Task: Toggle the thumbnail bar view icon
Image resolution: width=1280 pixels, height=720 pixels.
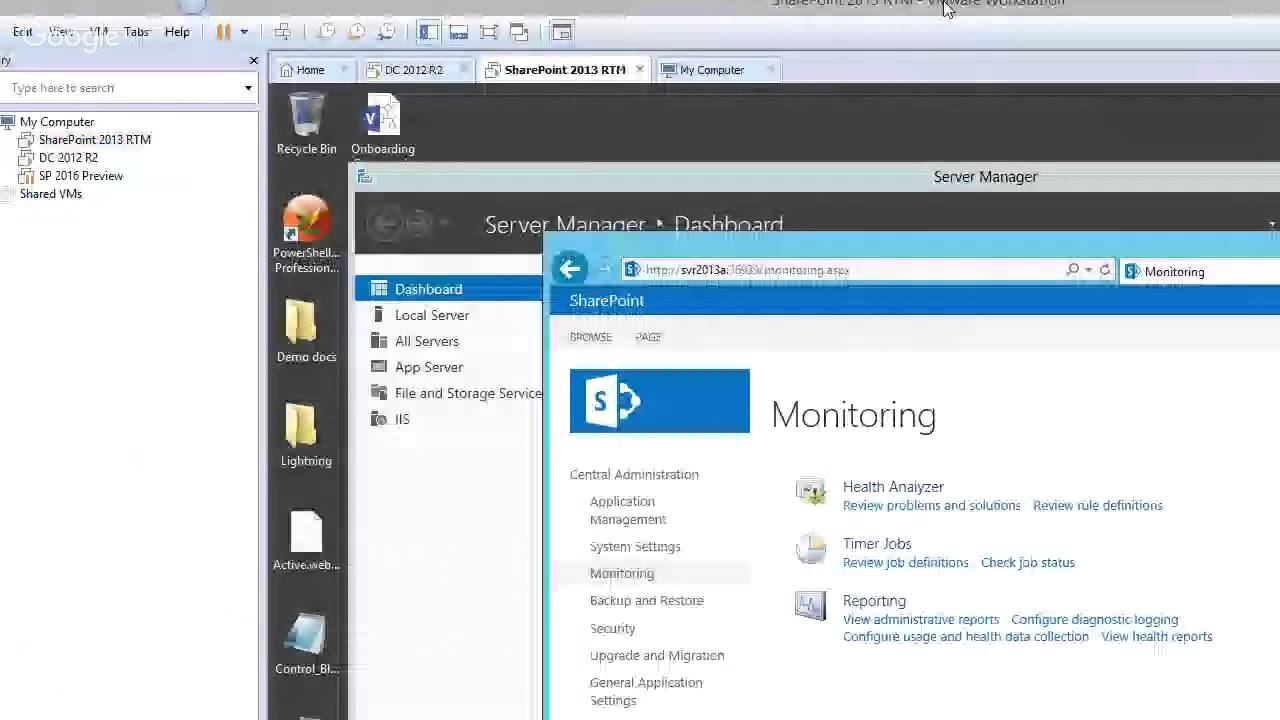Action: coord(458,32)
